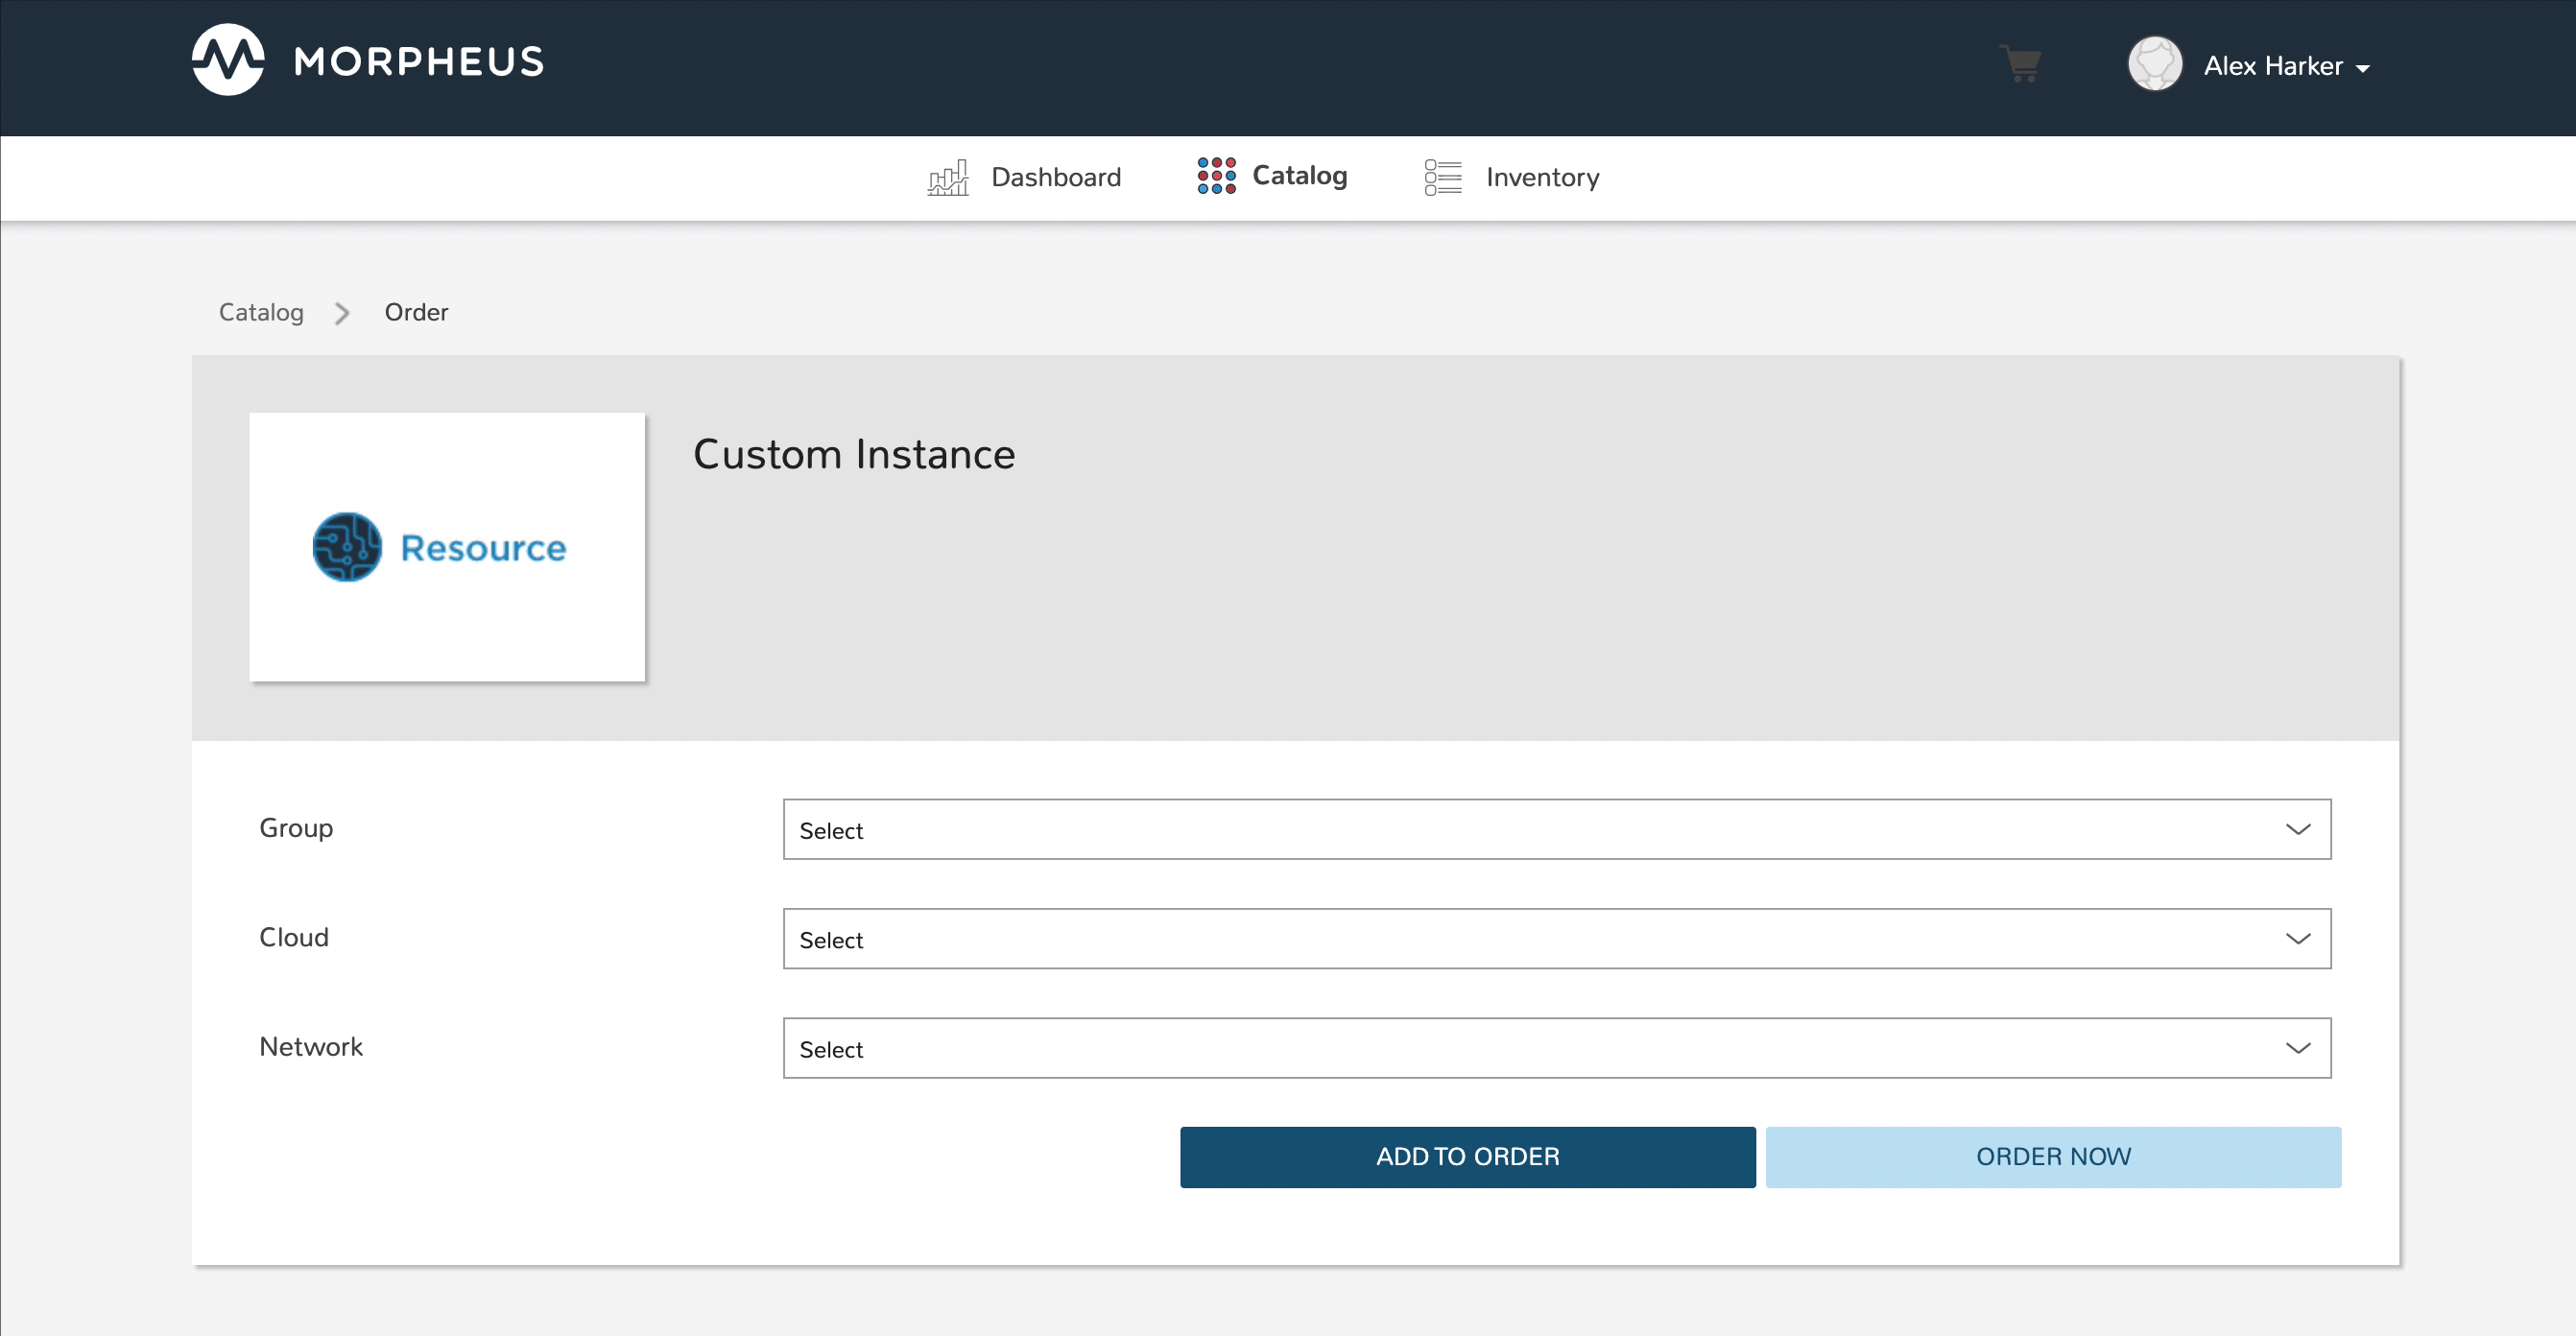Expand the Group select dropdown
The width and height of the screenshot is (2576, 1336).
[1556, 829]
